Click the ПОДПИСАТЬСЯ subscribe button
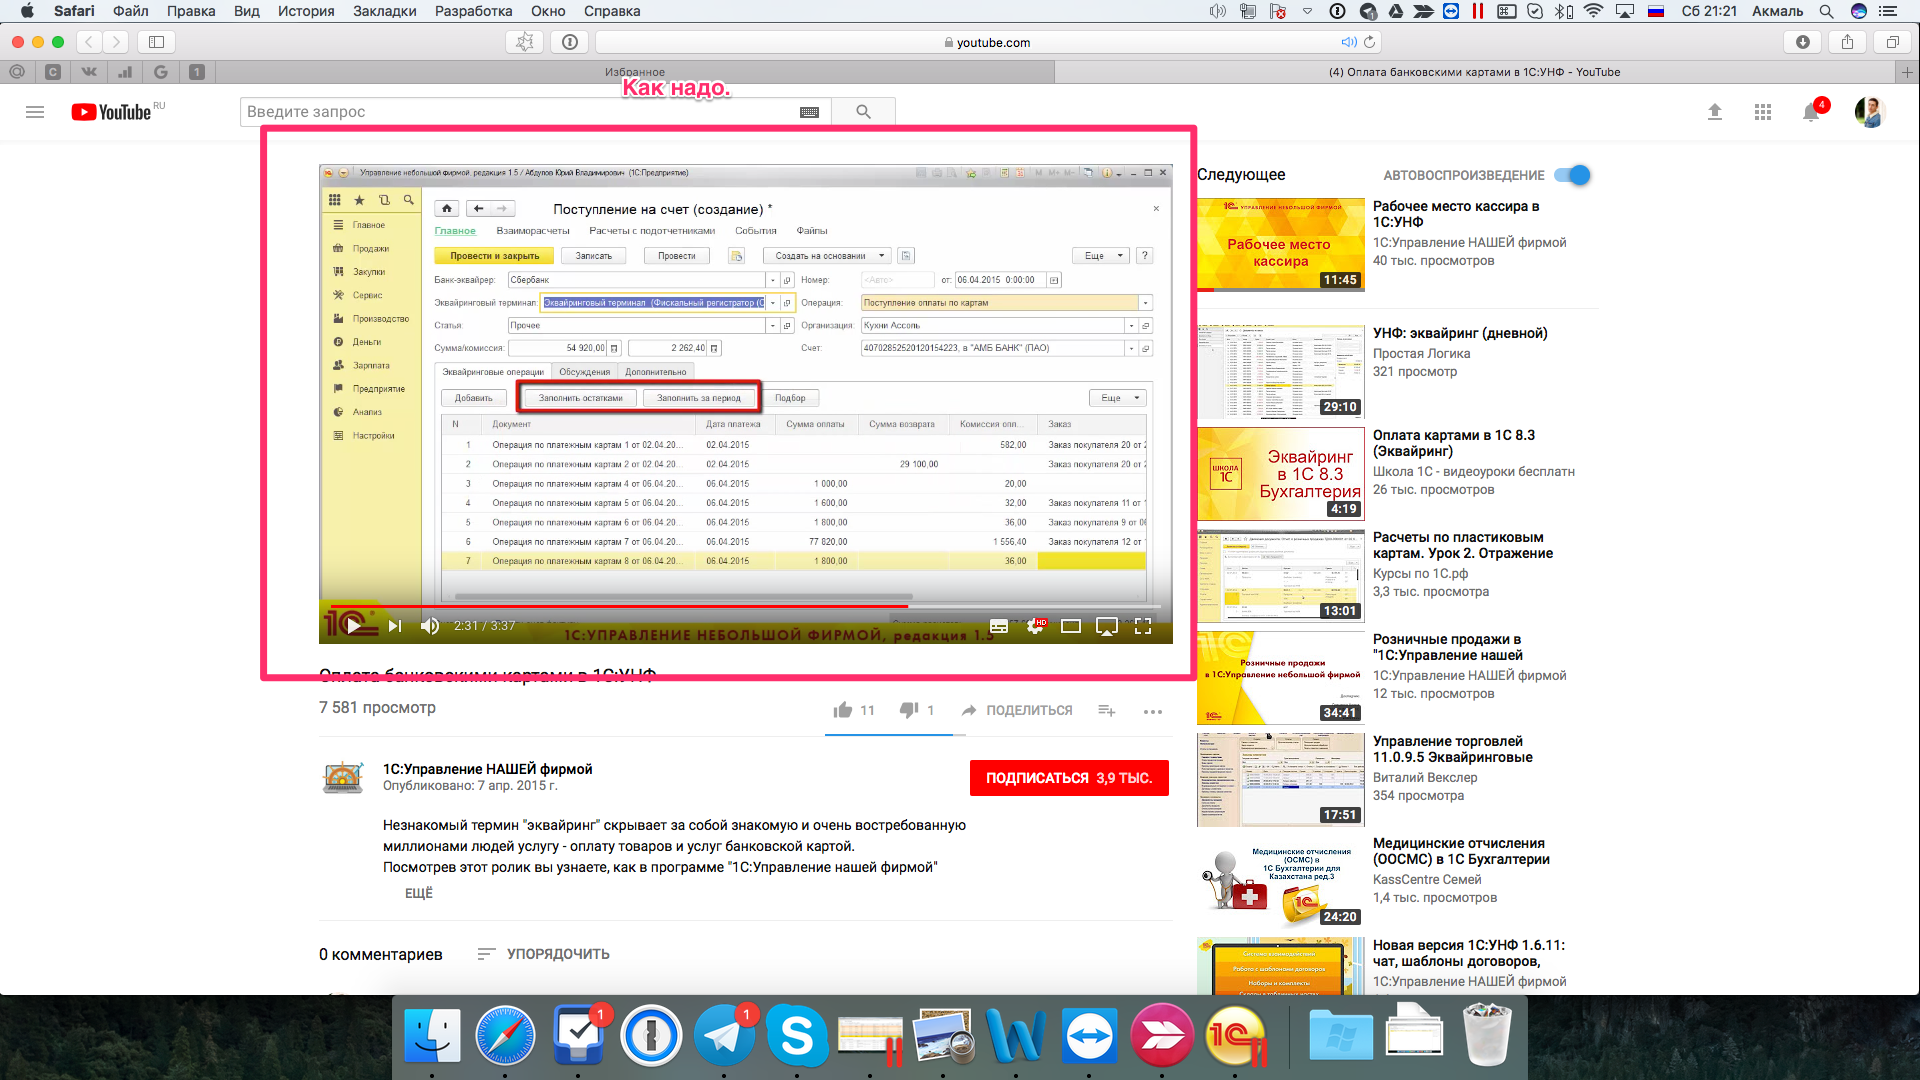Screen dimensions: 1920x1080 tap(1068, 778)
